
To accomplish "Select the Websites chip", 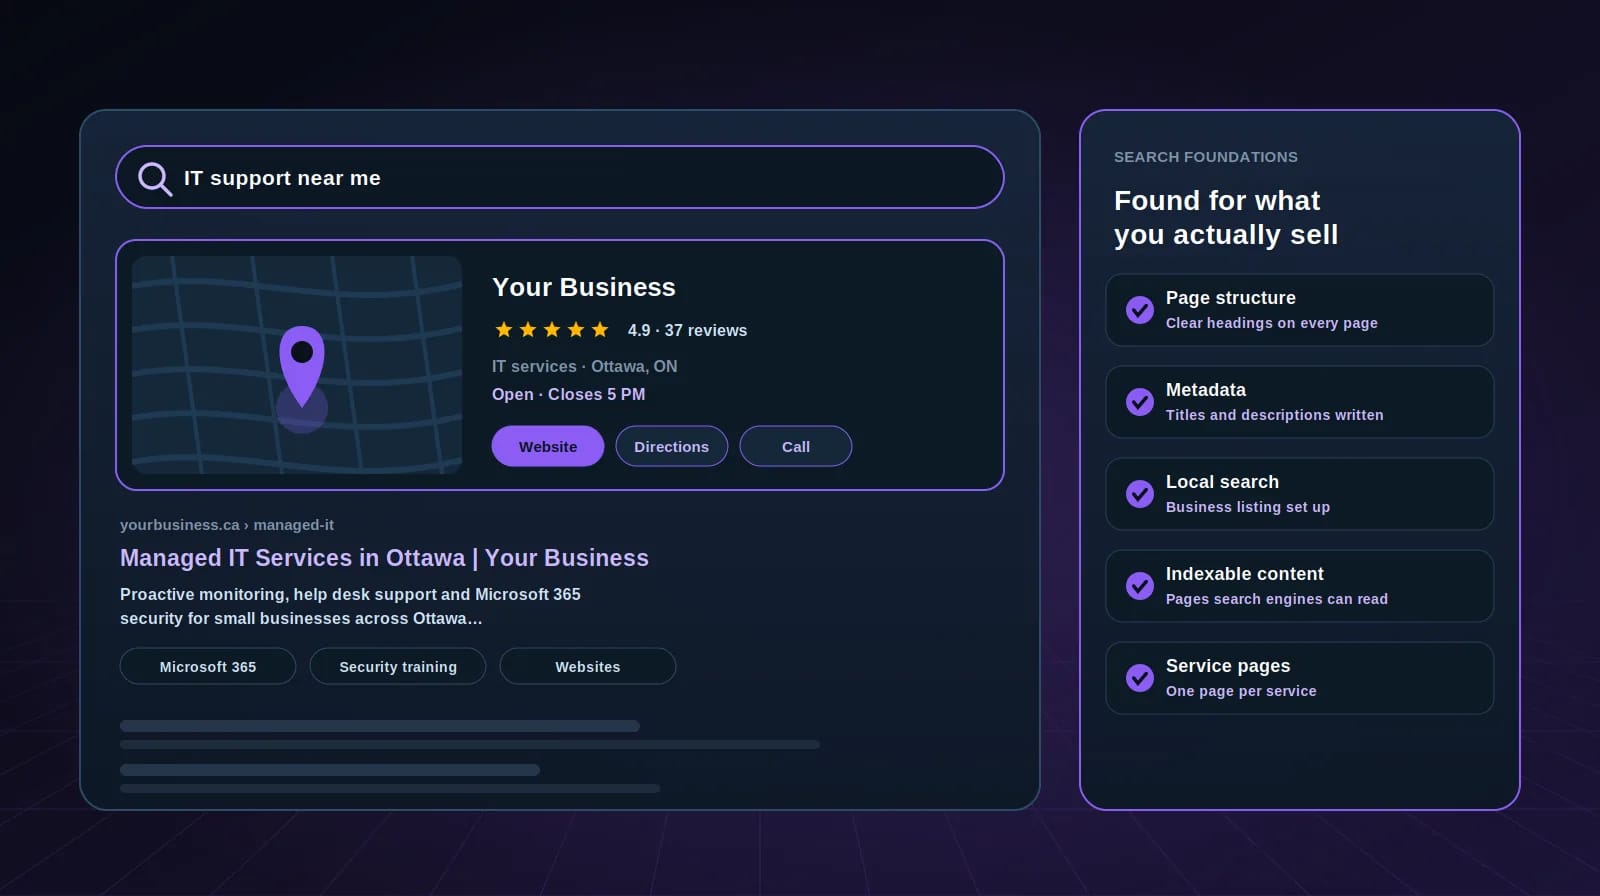I will (x=588, y=666).
